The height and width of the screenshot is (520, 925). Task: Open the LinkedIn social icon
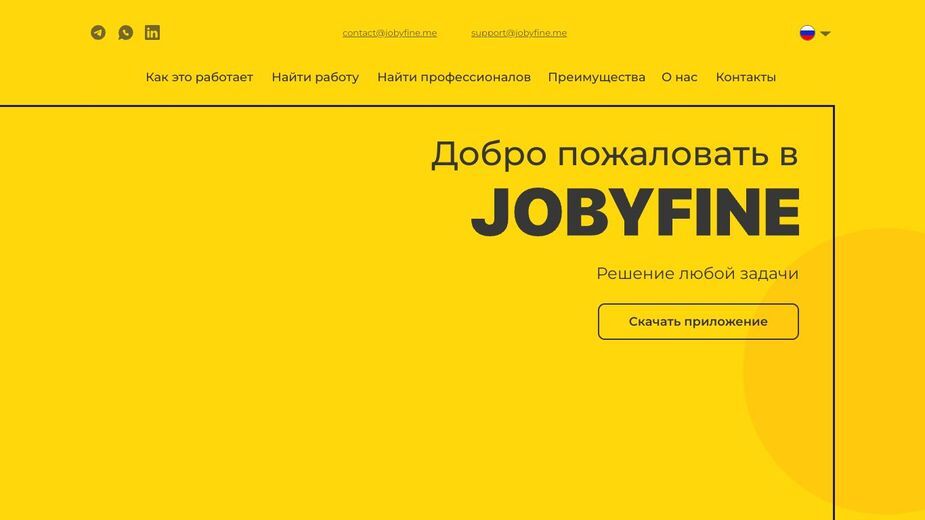coord(152,32)
